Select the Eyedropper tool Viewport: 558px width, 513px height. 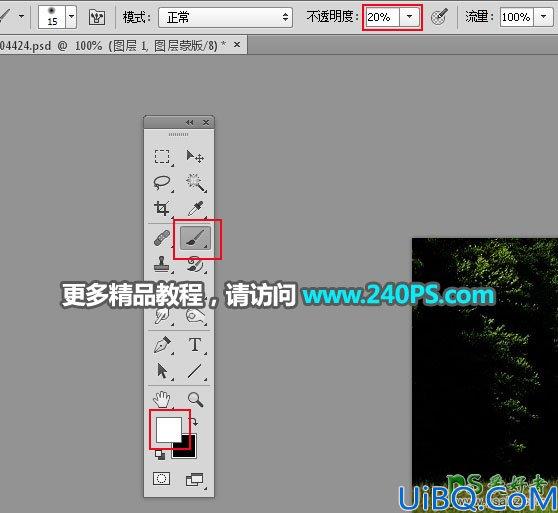(x=195, y=208)
